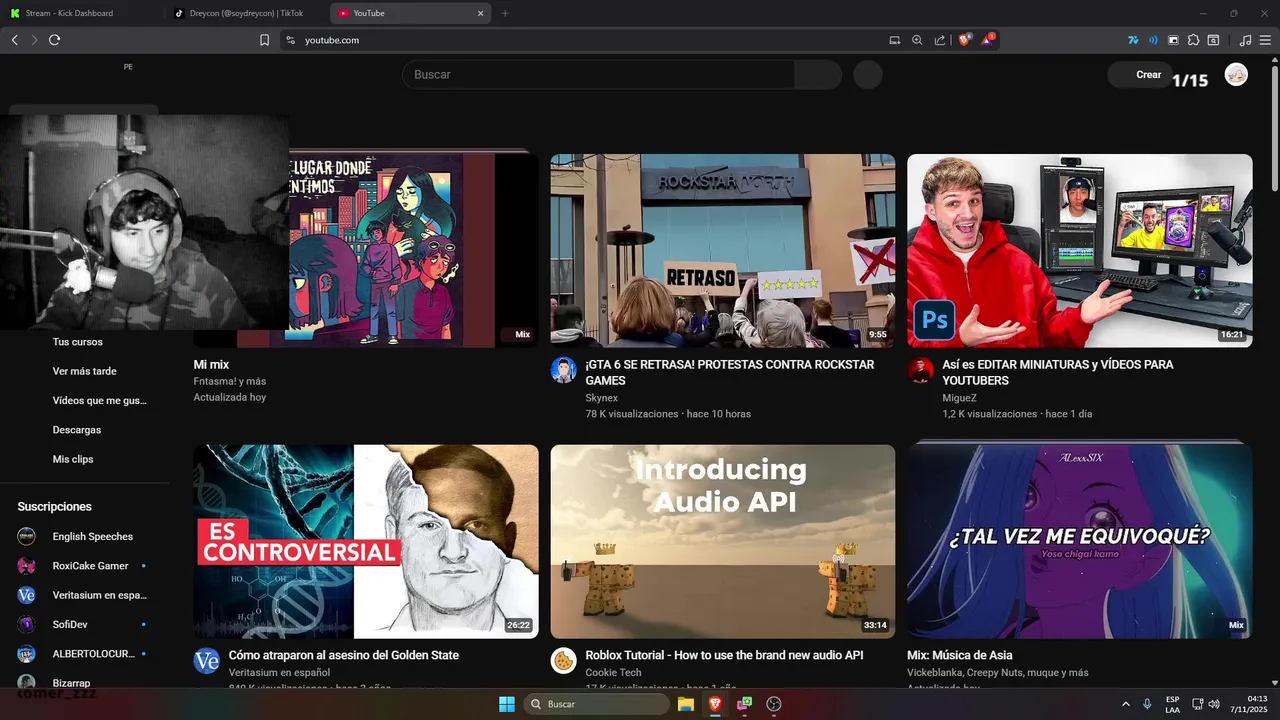
Task: Open Mis clips in sidebar
Action: pos(73,459)
